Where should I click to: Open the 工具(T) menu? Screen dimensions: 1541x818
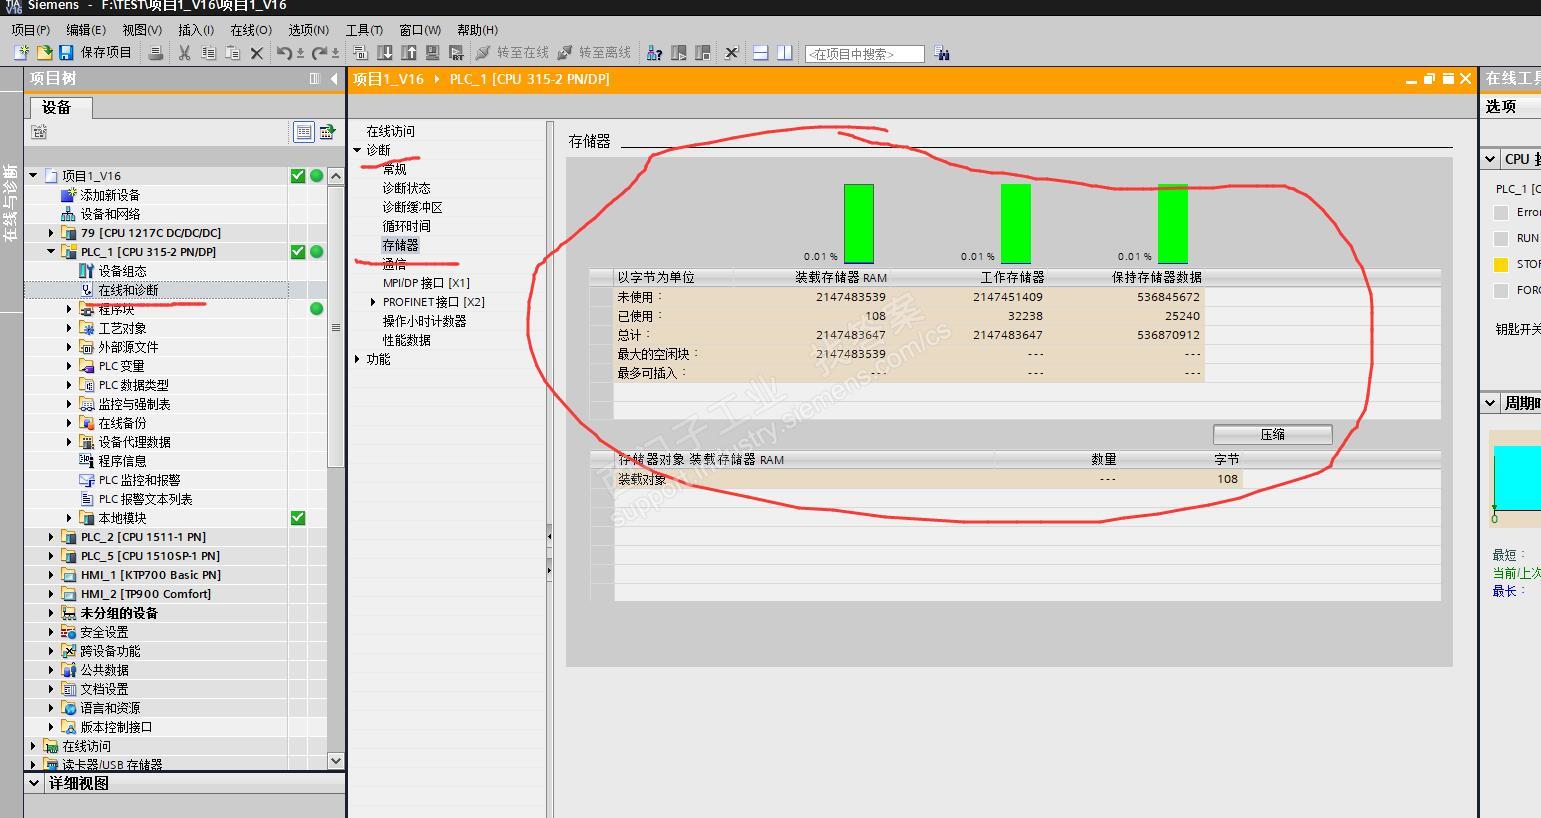pyautogui.click(x=364, y=30)
